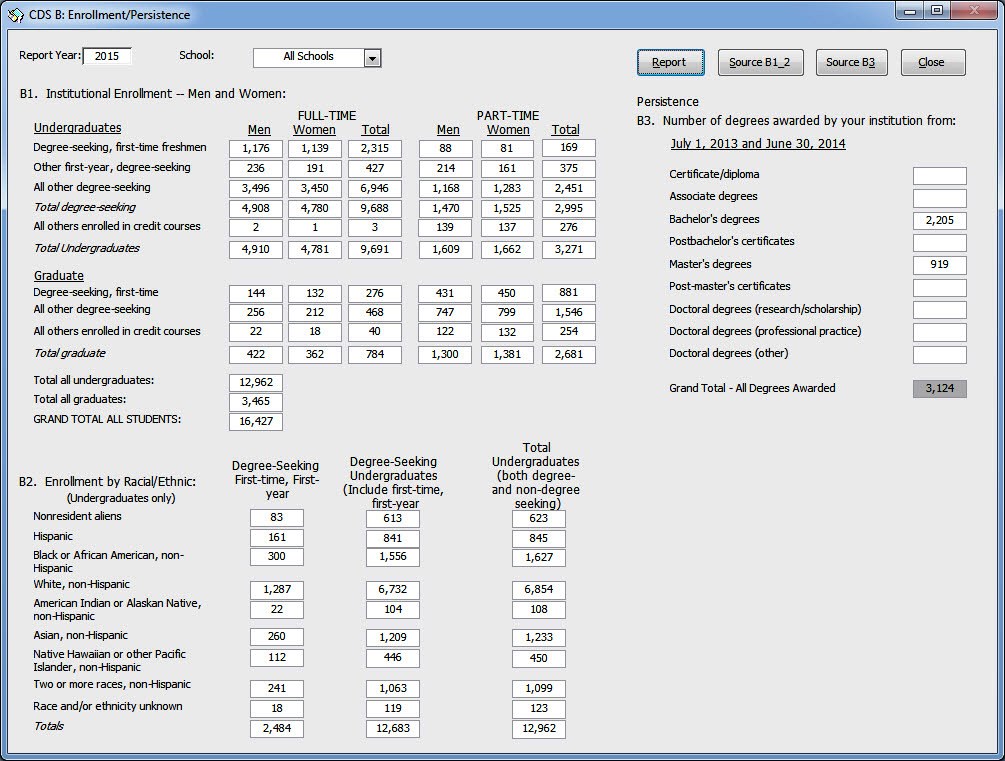The height and width of the screenshot is (761, 1005).
Task: Select the Report Year field showing 2015
Action: [x=107, y=56]
